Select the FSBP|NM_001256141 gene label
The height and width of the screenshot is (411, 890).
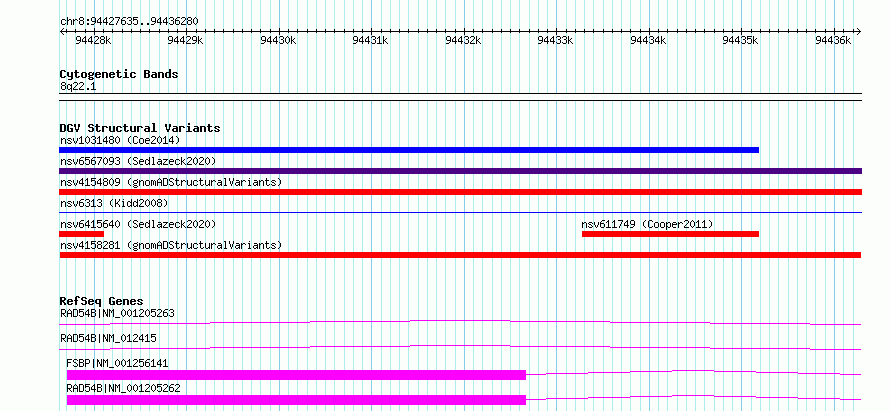(117, 363)
